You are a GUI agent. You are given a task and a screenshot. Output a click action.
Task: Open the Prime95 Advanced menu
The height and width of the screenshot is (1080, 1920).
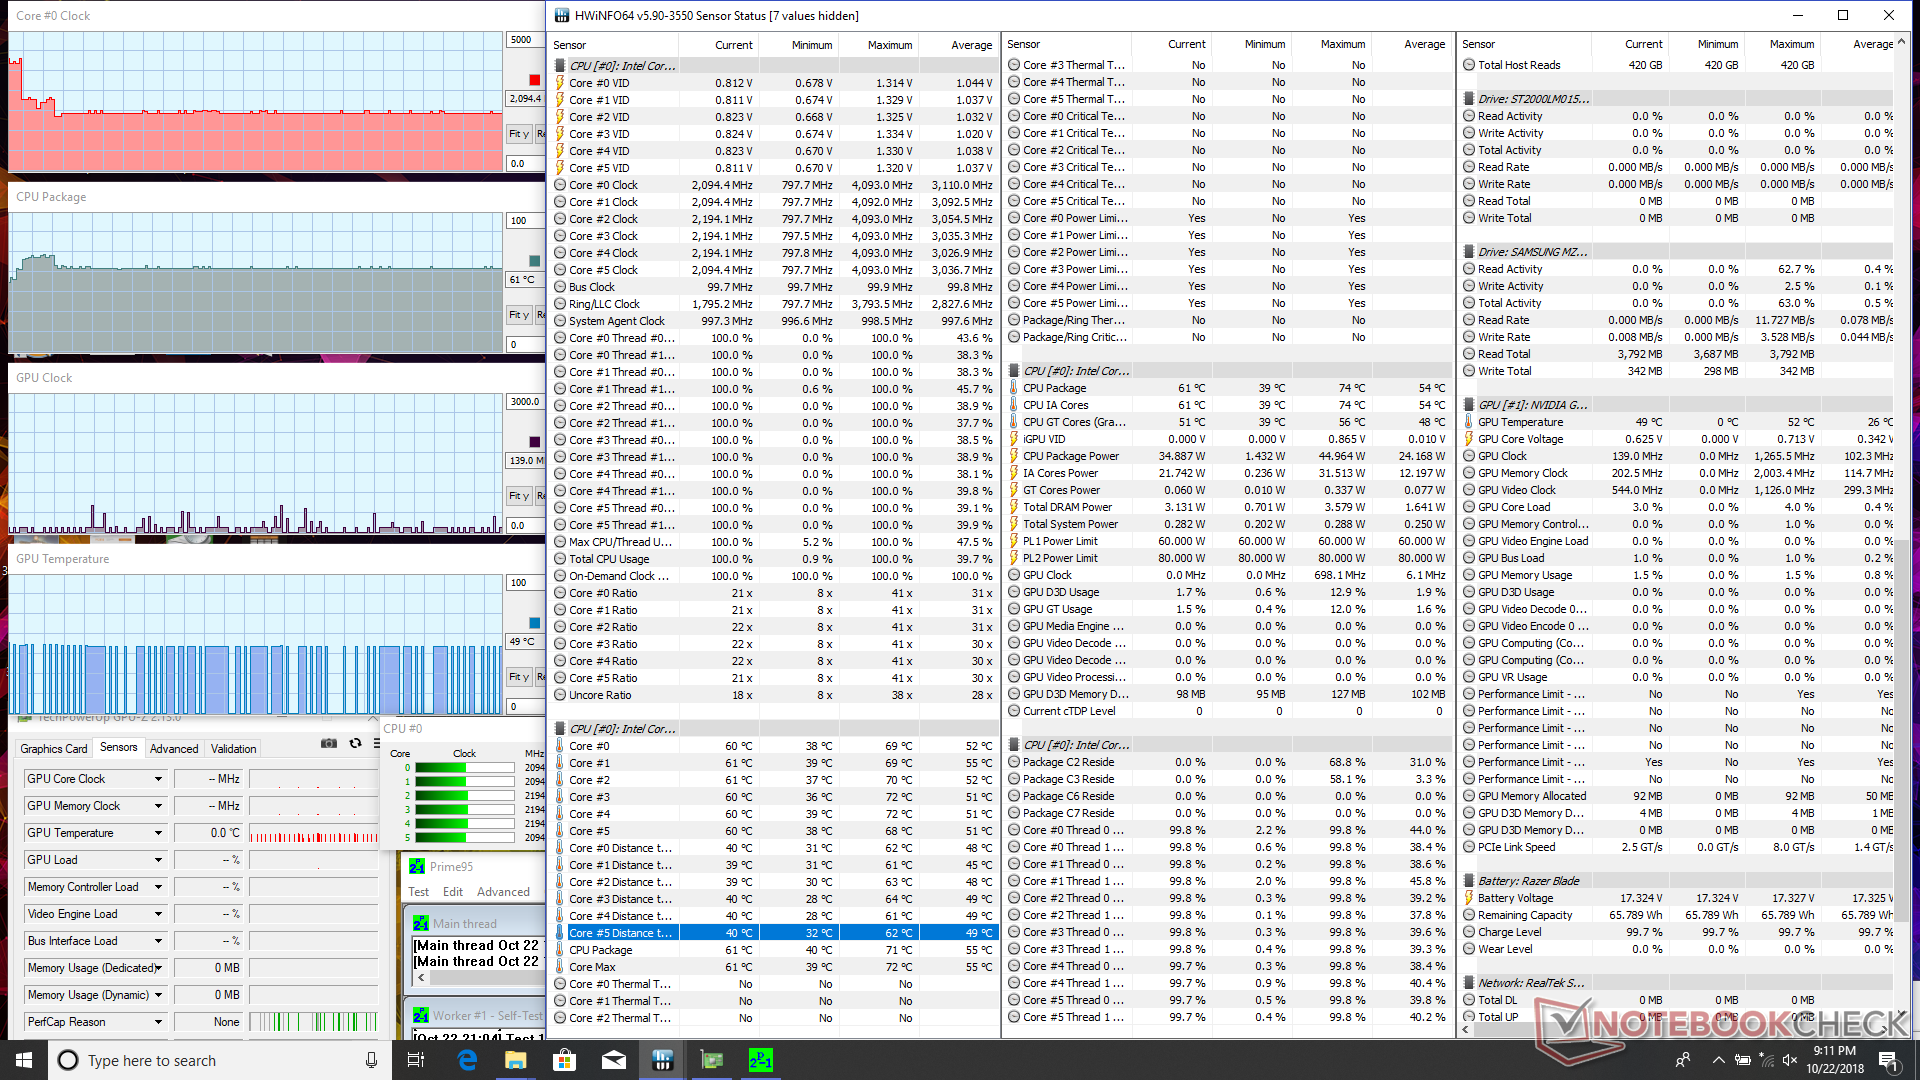[503, 892]
